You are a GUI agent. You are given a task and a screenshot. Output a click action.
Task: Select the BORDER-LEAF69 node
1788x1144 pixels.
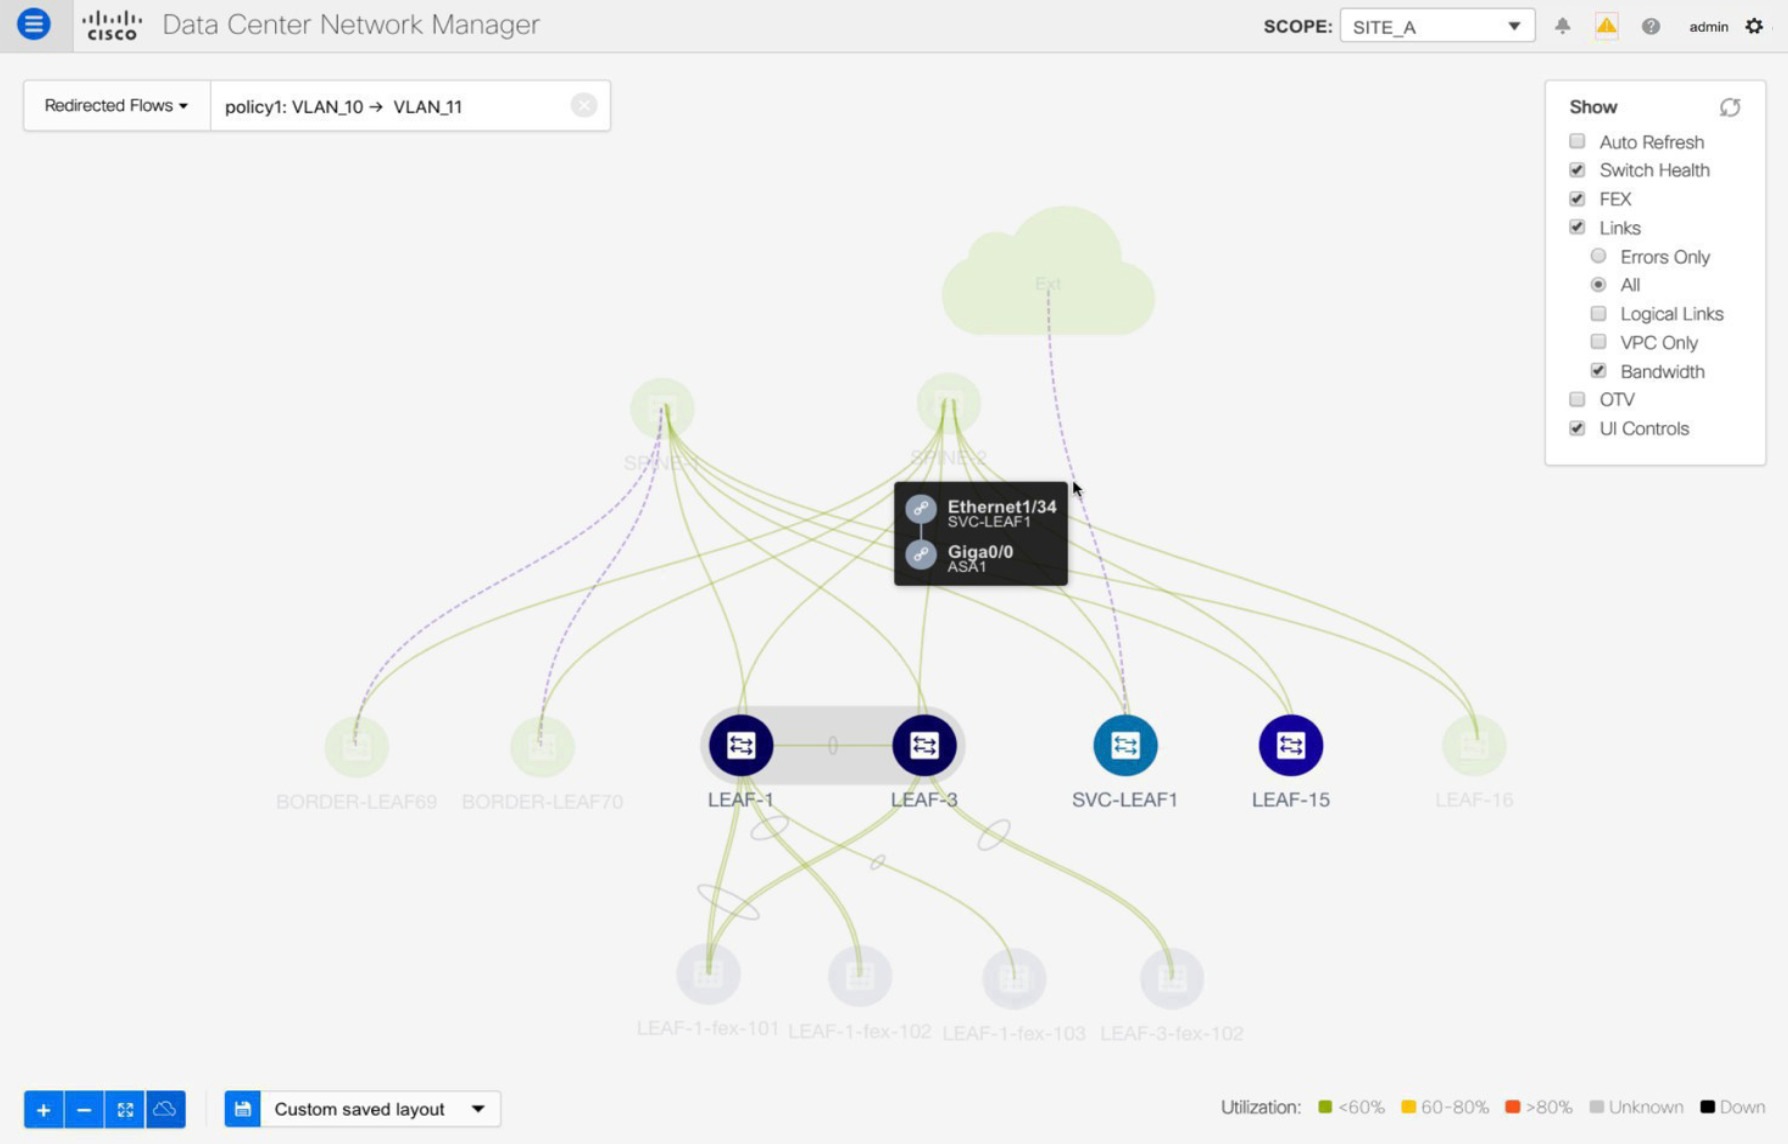[357, 746]
